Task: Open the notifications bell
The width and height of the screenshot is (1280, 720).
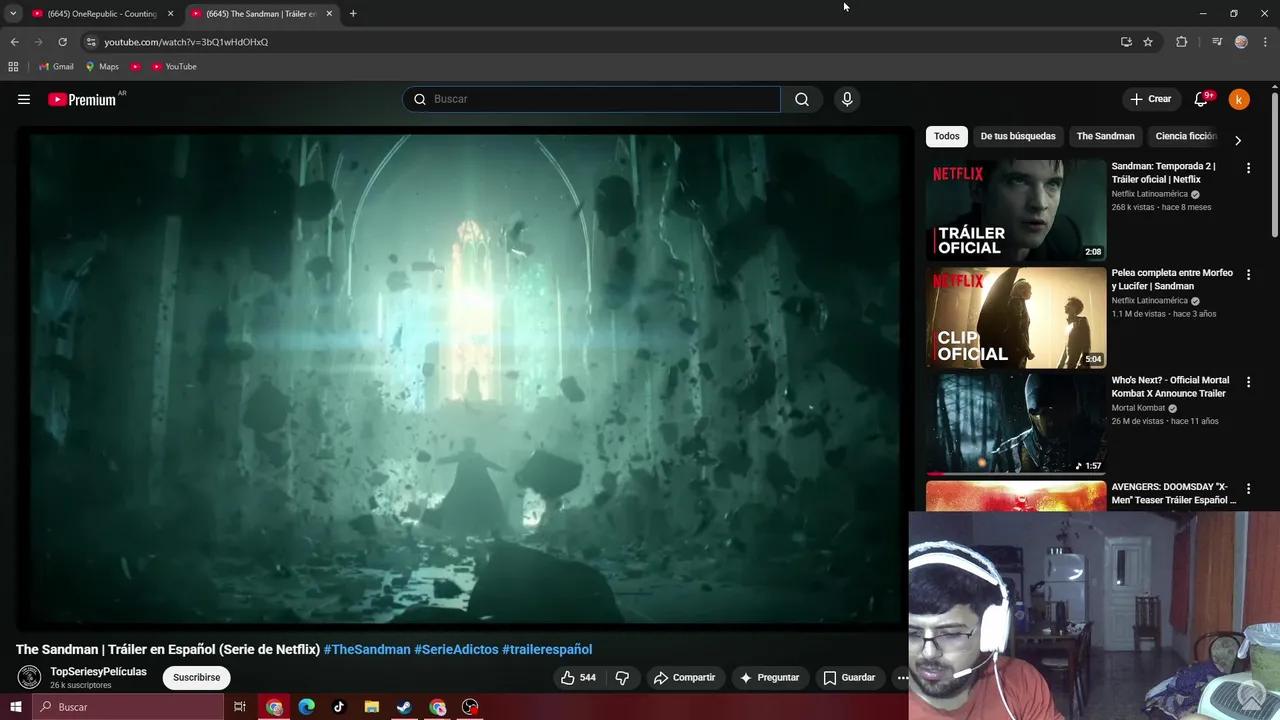Action: coord(1201,99)
